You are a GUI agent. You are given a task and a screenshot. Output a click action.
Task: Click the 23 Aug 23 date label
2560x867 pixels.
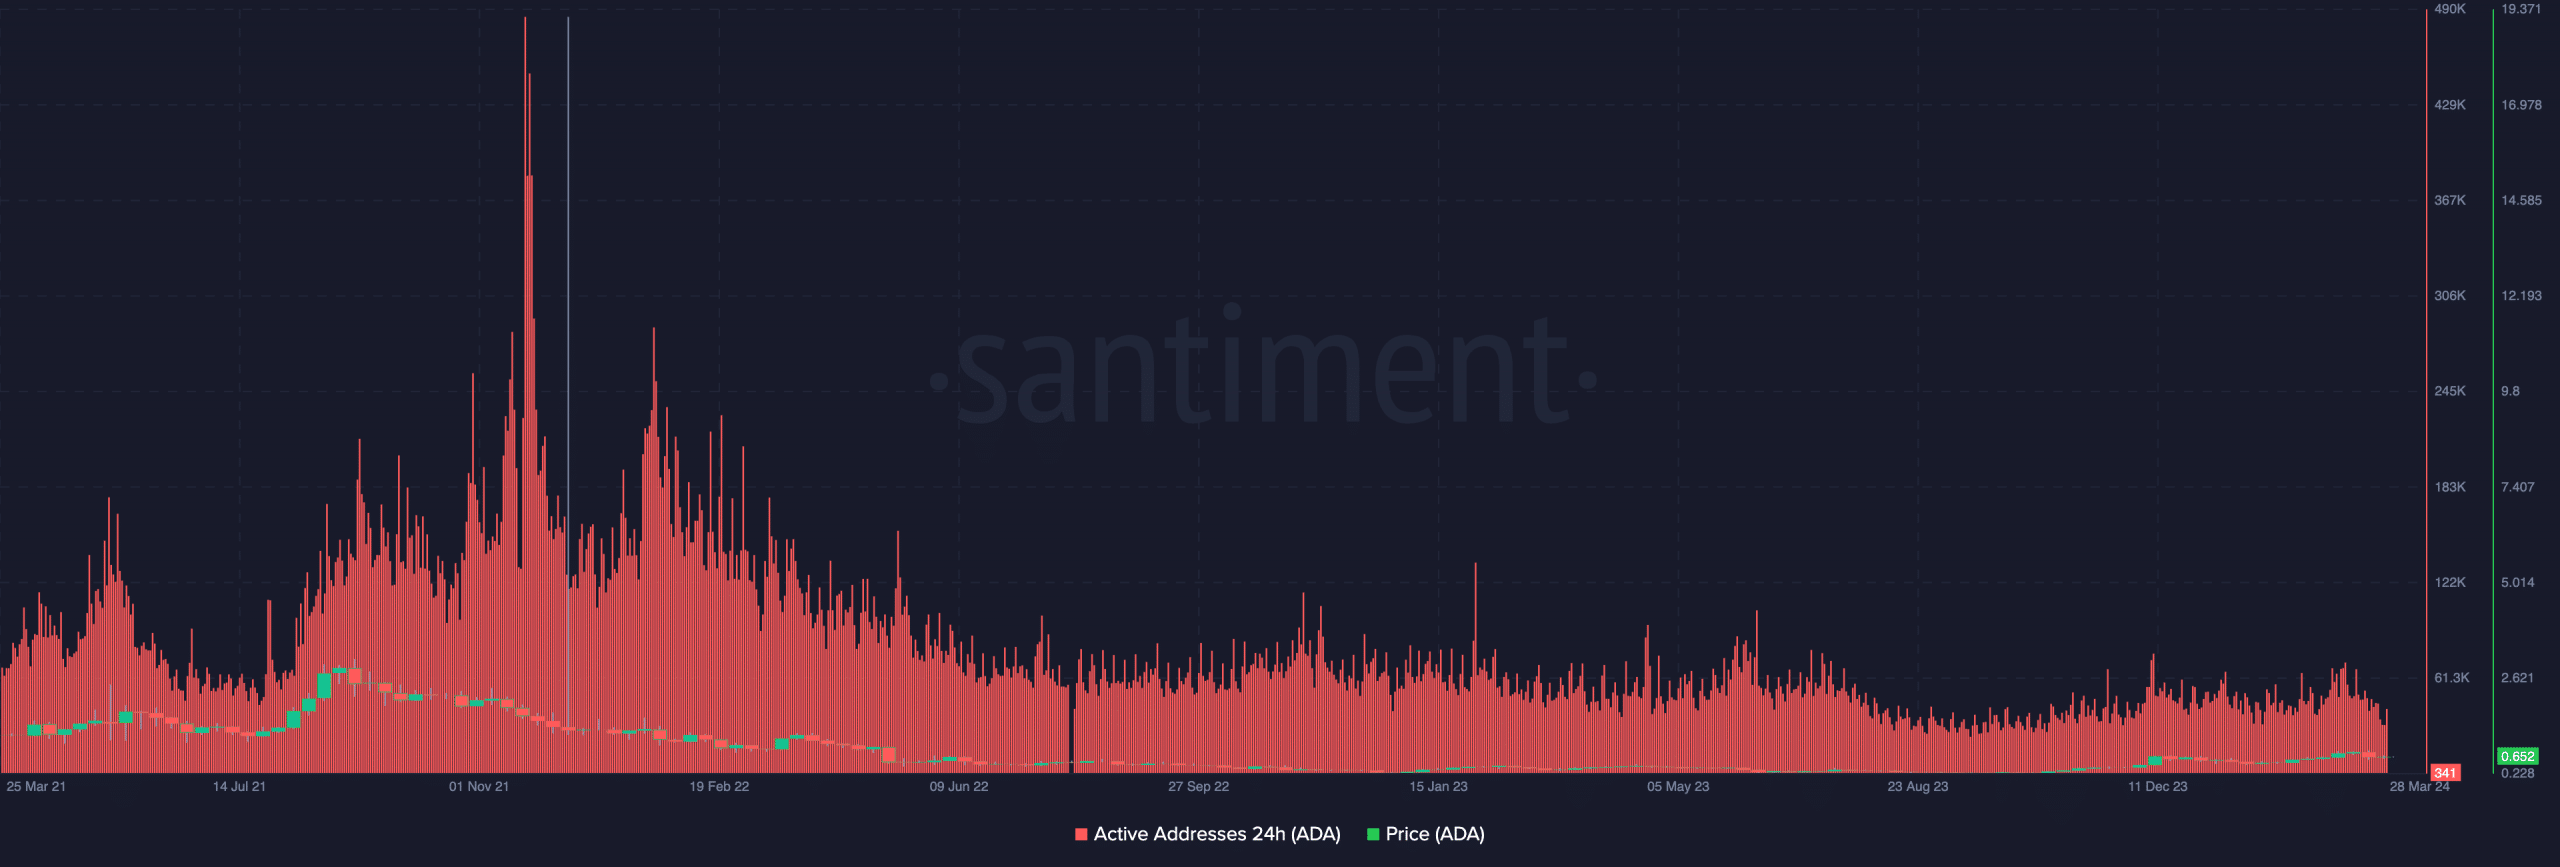point(1918,787)
